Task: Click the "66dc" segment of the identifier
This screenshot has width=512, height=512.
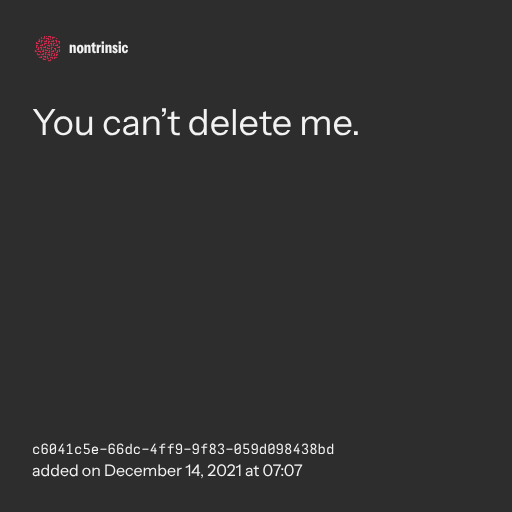Action: pyautogui.click(x=124, y=449)
